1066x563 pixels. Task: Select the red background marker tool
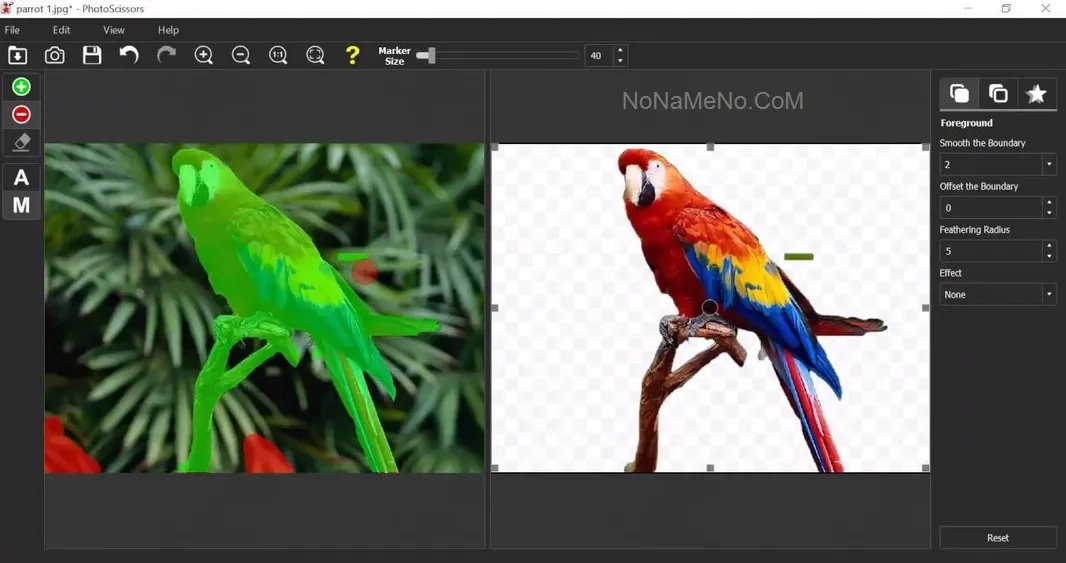coord(21,115)
